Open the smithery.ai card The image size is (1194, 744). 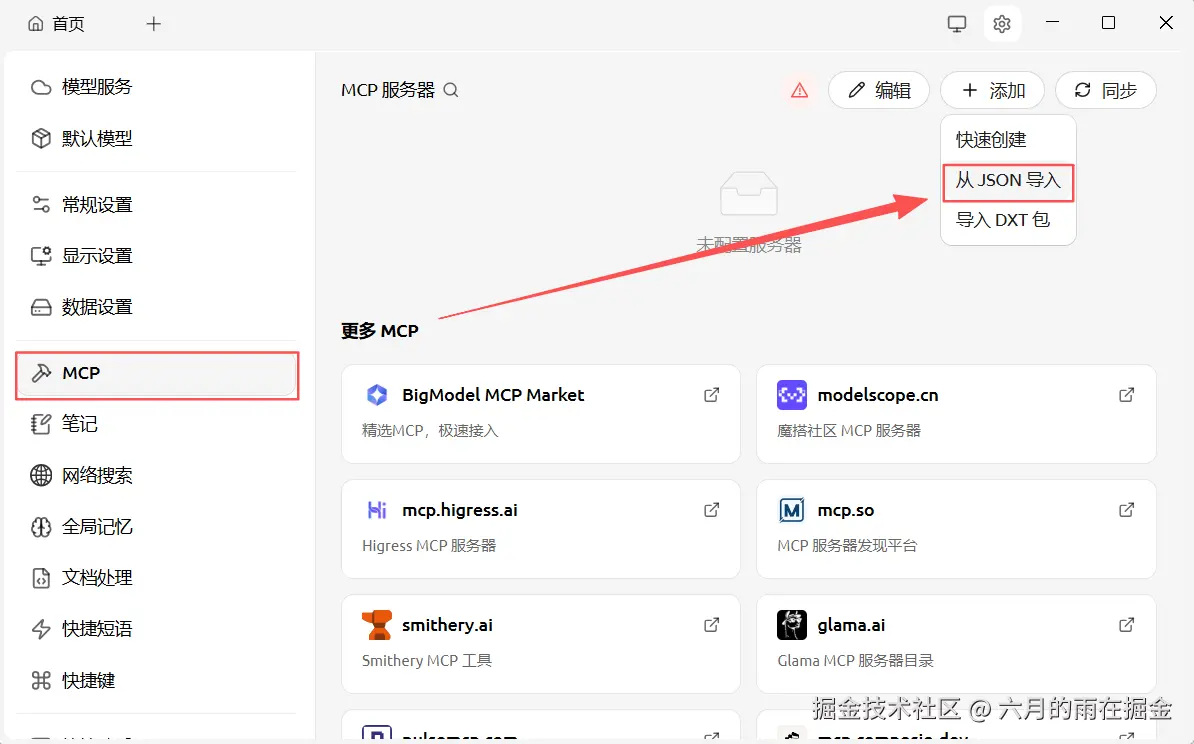[541, 643]
